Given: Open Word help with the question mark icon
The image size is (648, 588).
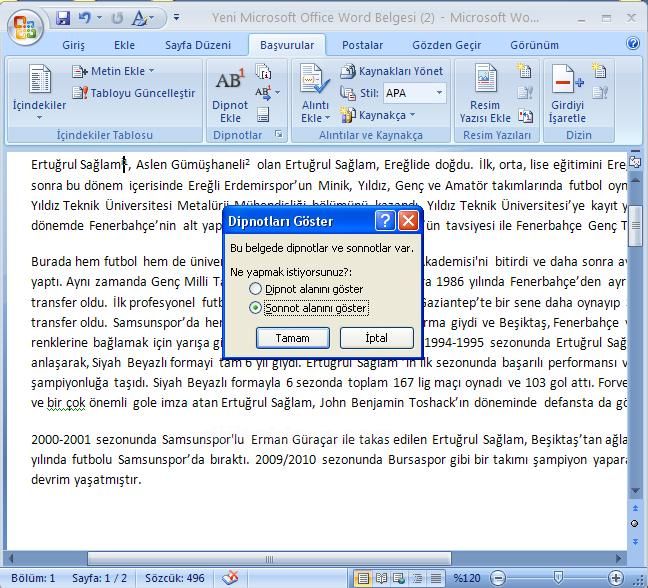Looking at the screenshot, I should click(x=633, y=43).
